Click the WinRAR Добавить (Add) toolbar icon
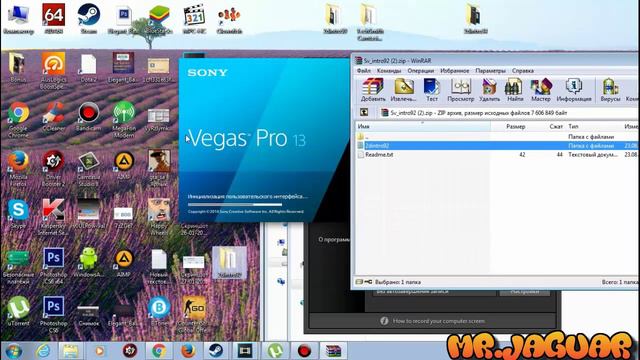The width and height of the screenshot is (640, 360). point(373,90)
